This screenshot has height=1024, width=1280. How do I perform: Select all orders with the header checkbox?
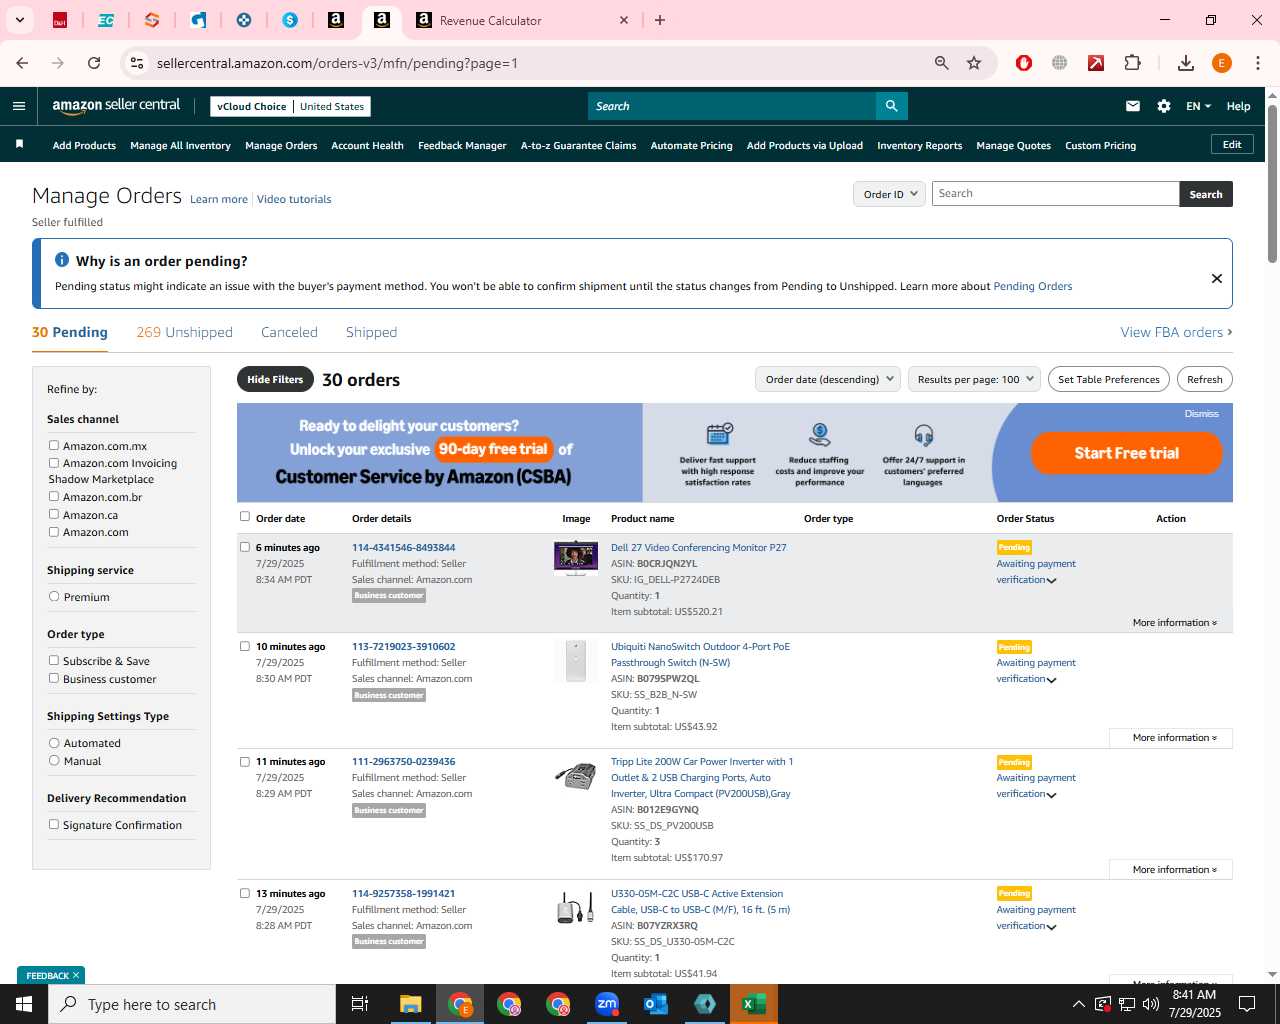pos(245,517)
